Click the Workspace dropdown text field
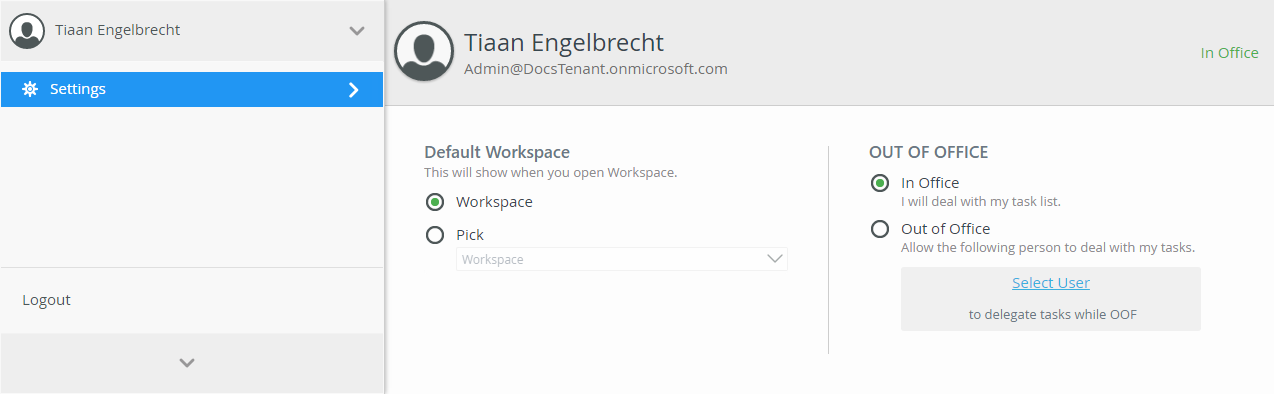The image size is (1274, 394). pyautogui.click(x=622, y=259)
